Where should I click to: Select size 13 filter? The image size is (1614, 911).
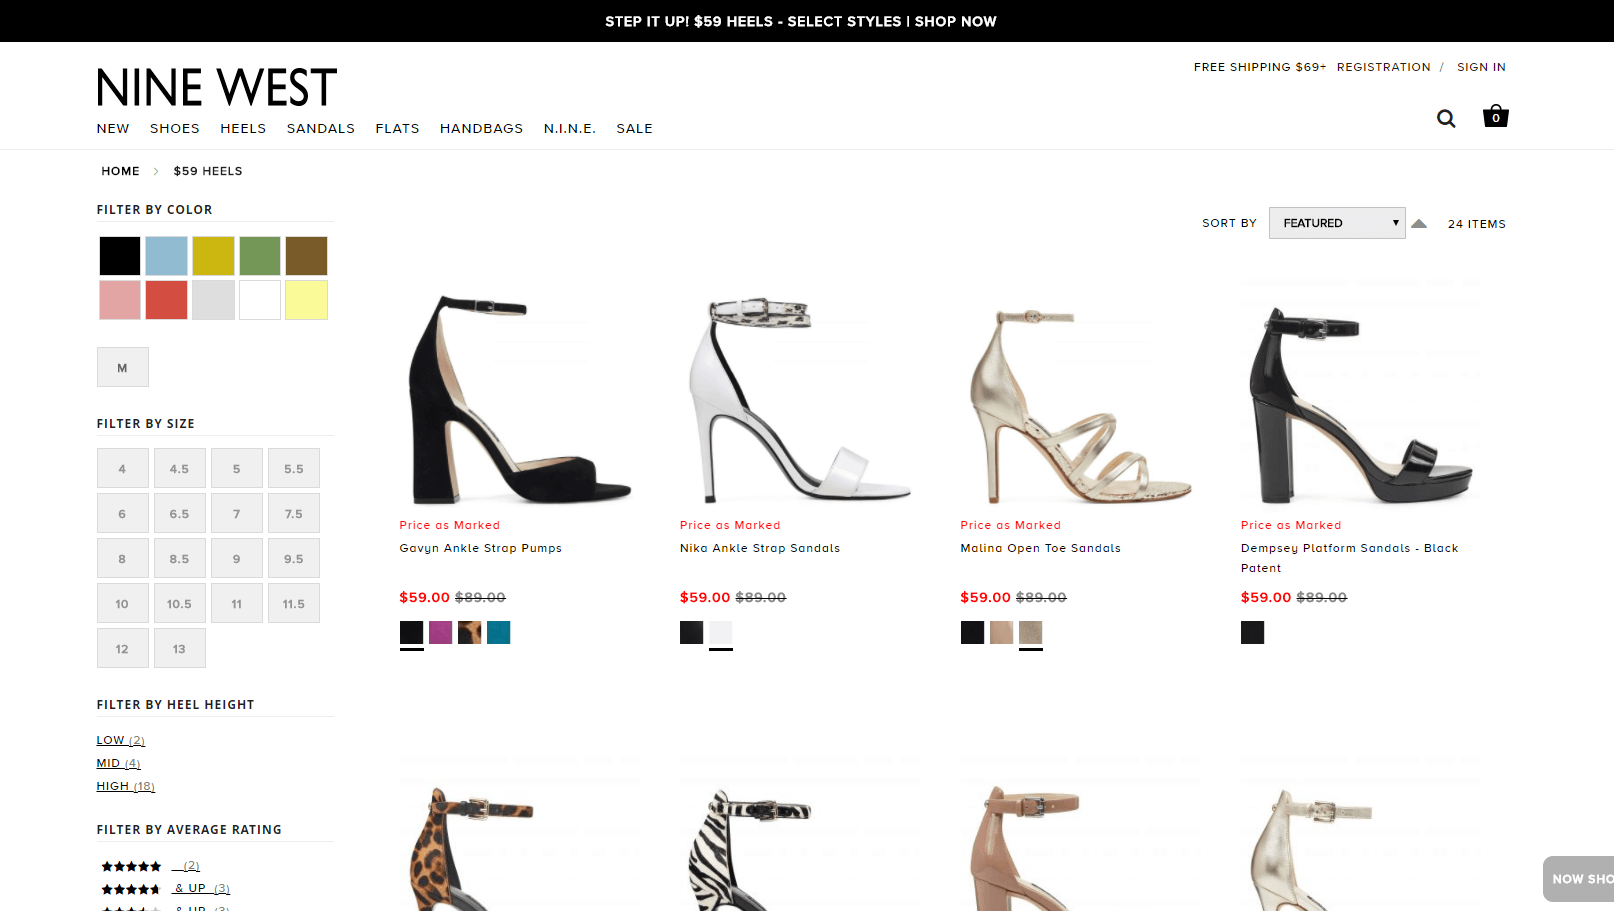pos(180,648)
